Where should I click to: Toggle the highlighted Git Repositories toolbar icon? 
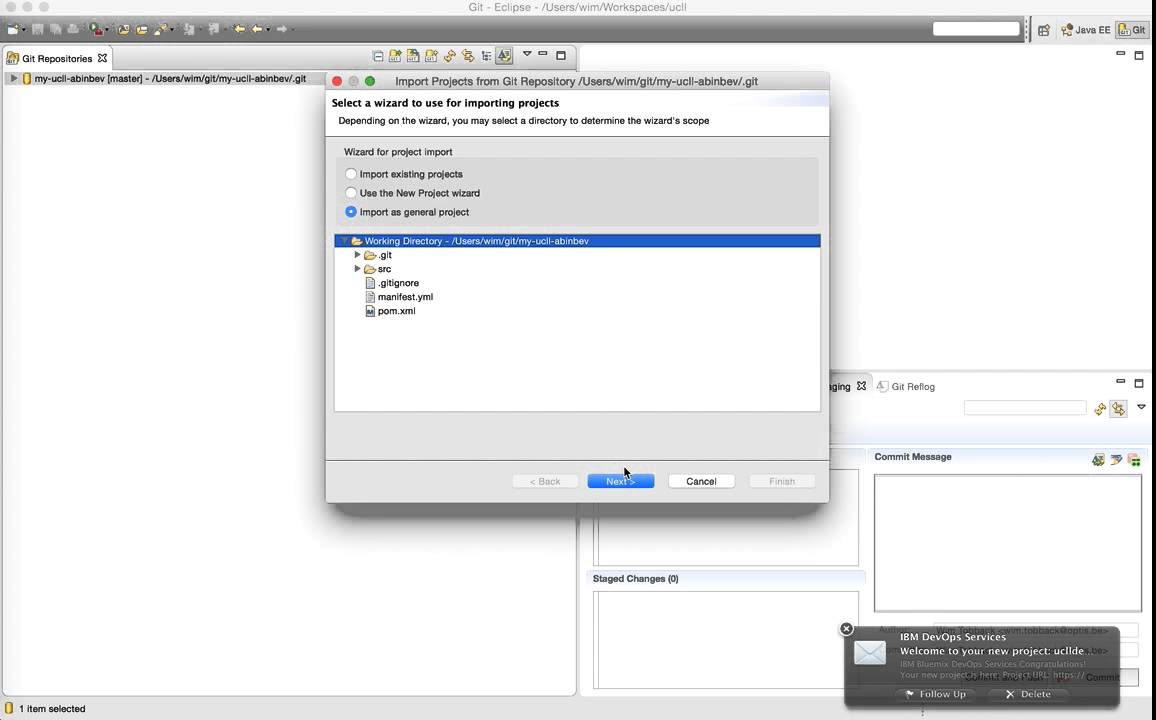tap(504, 55)
